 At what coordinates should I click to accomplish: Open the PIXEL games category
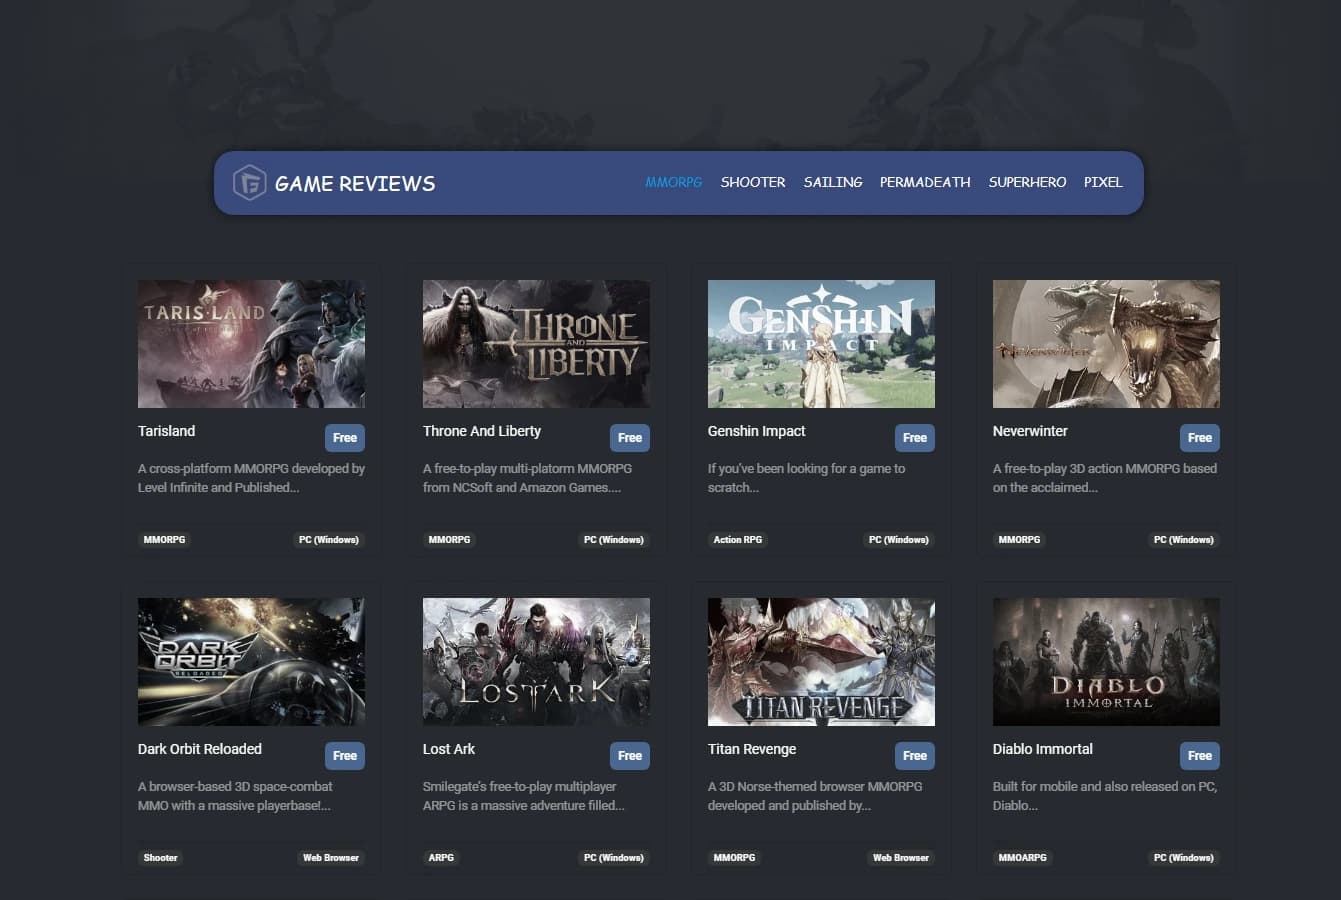click(1103, 182)
